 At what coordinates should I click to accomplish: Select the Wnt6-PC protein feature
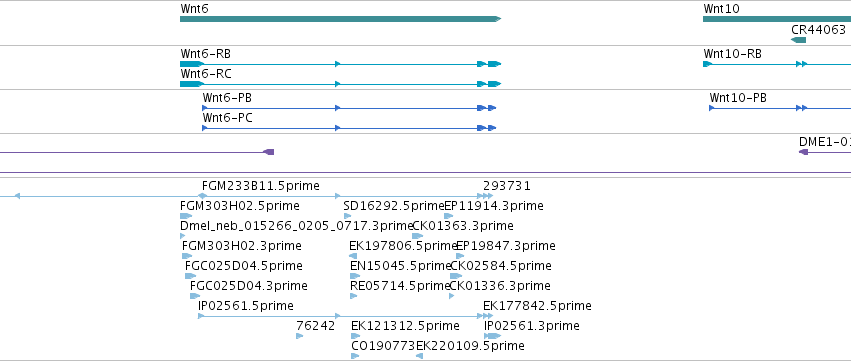click(x=349, y=128)
